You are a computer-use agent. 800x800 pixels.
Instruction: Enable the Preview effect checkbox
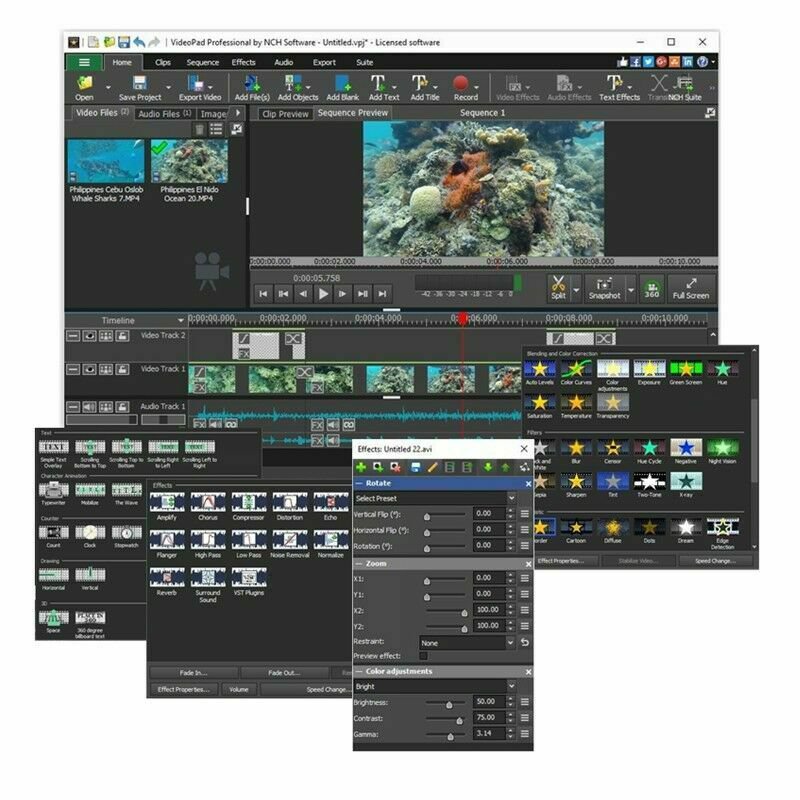coord(423,656)
